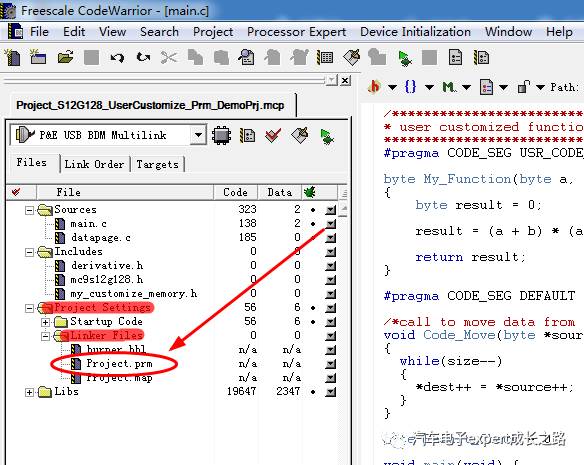
Task: Click the Undo toolbar icon
Action: click(x=117, y=58)
